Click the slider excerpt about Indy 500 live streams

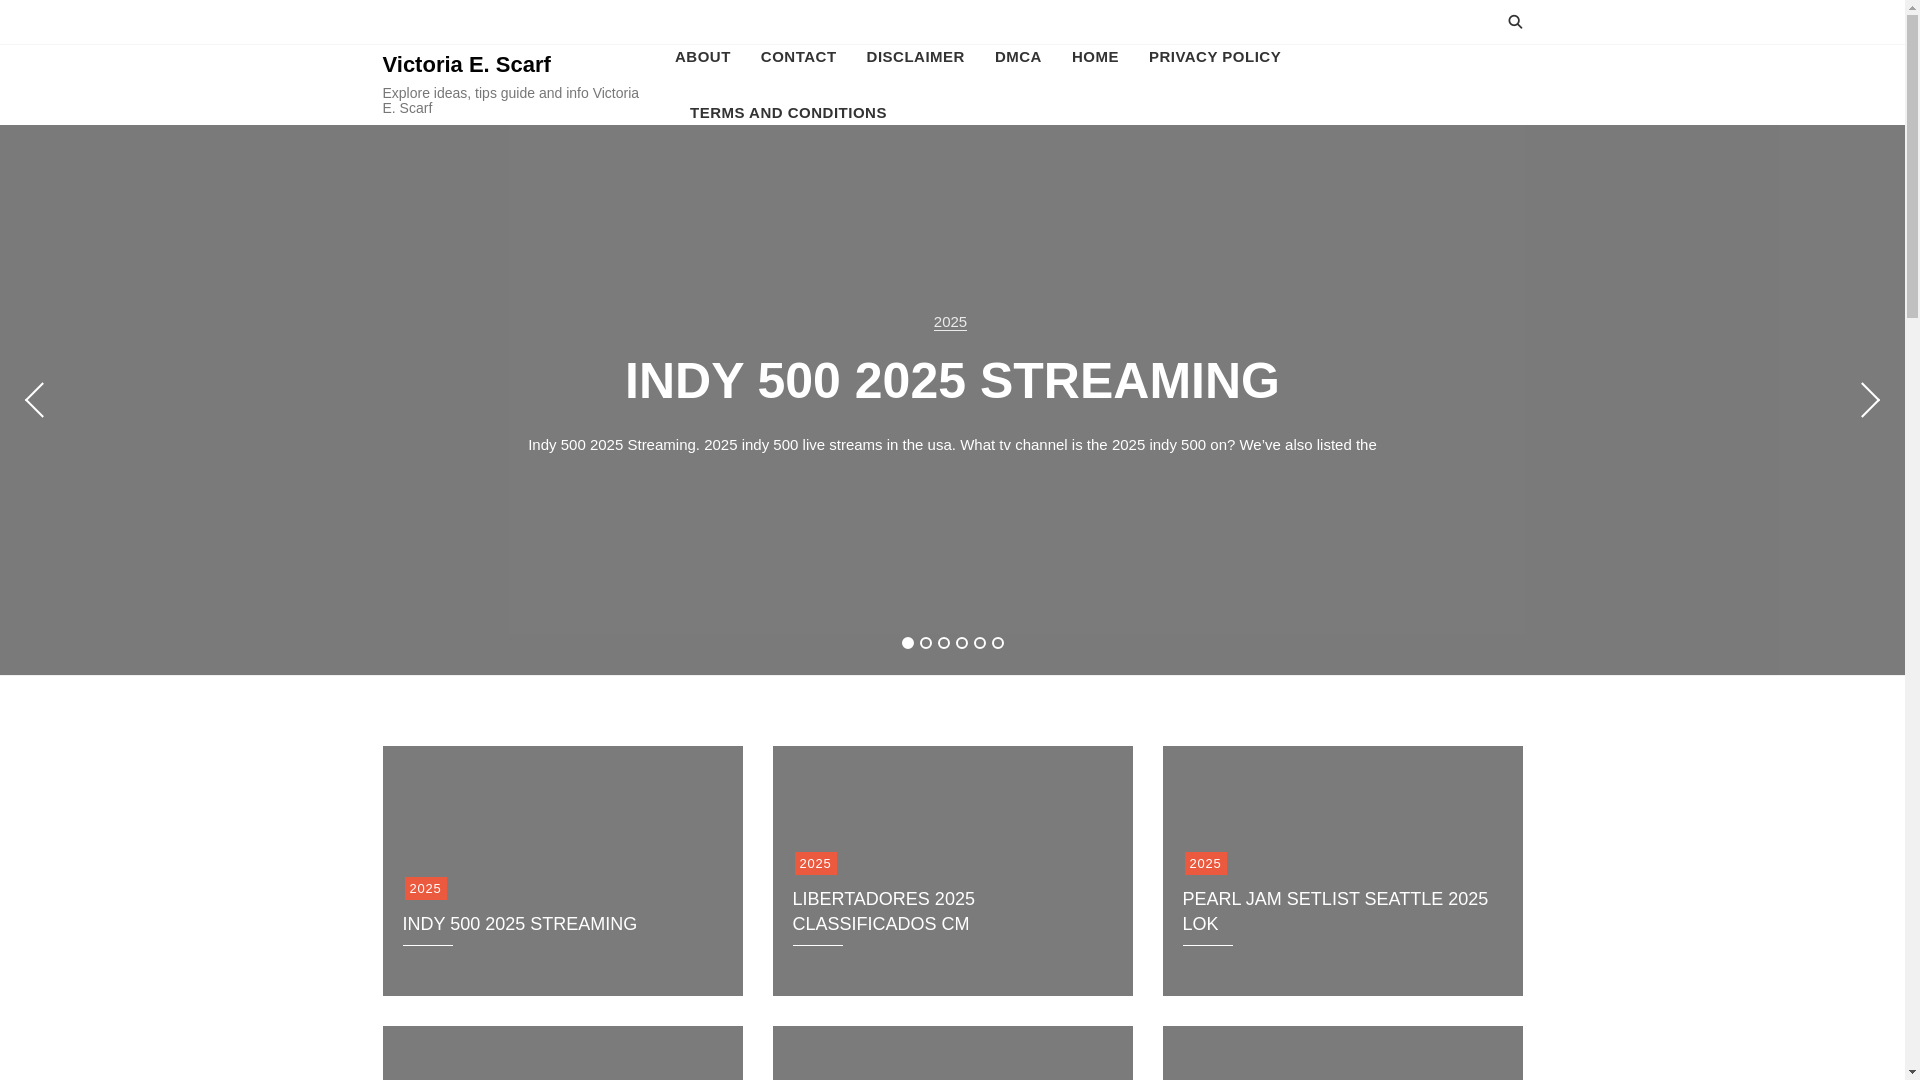(x=952, y=445)
